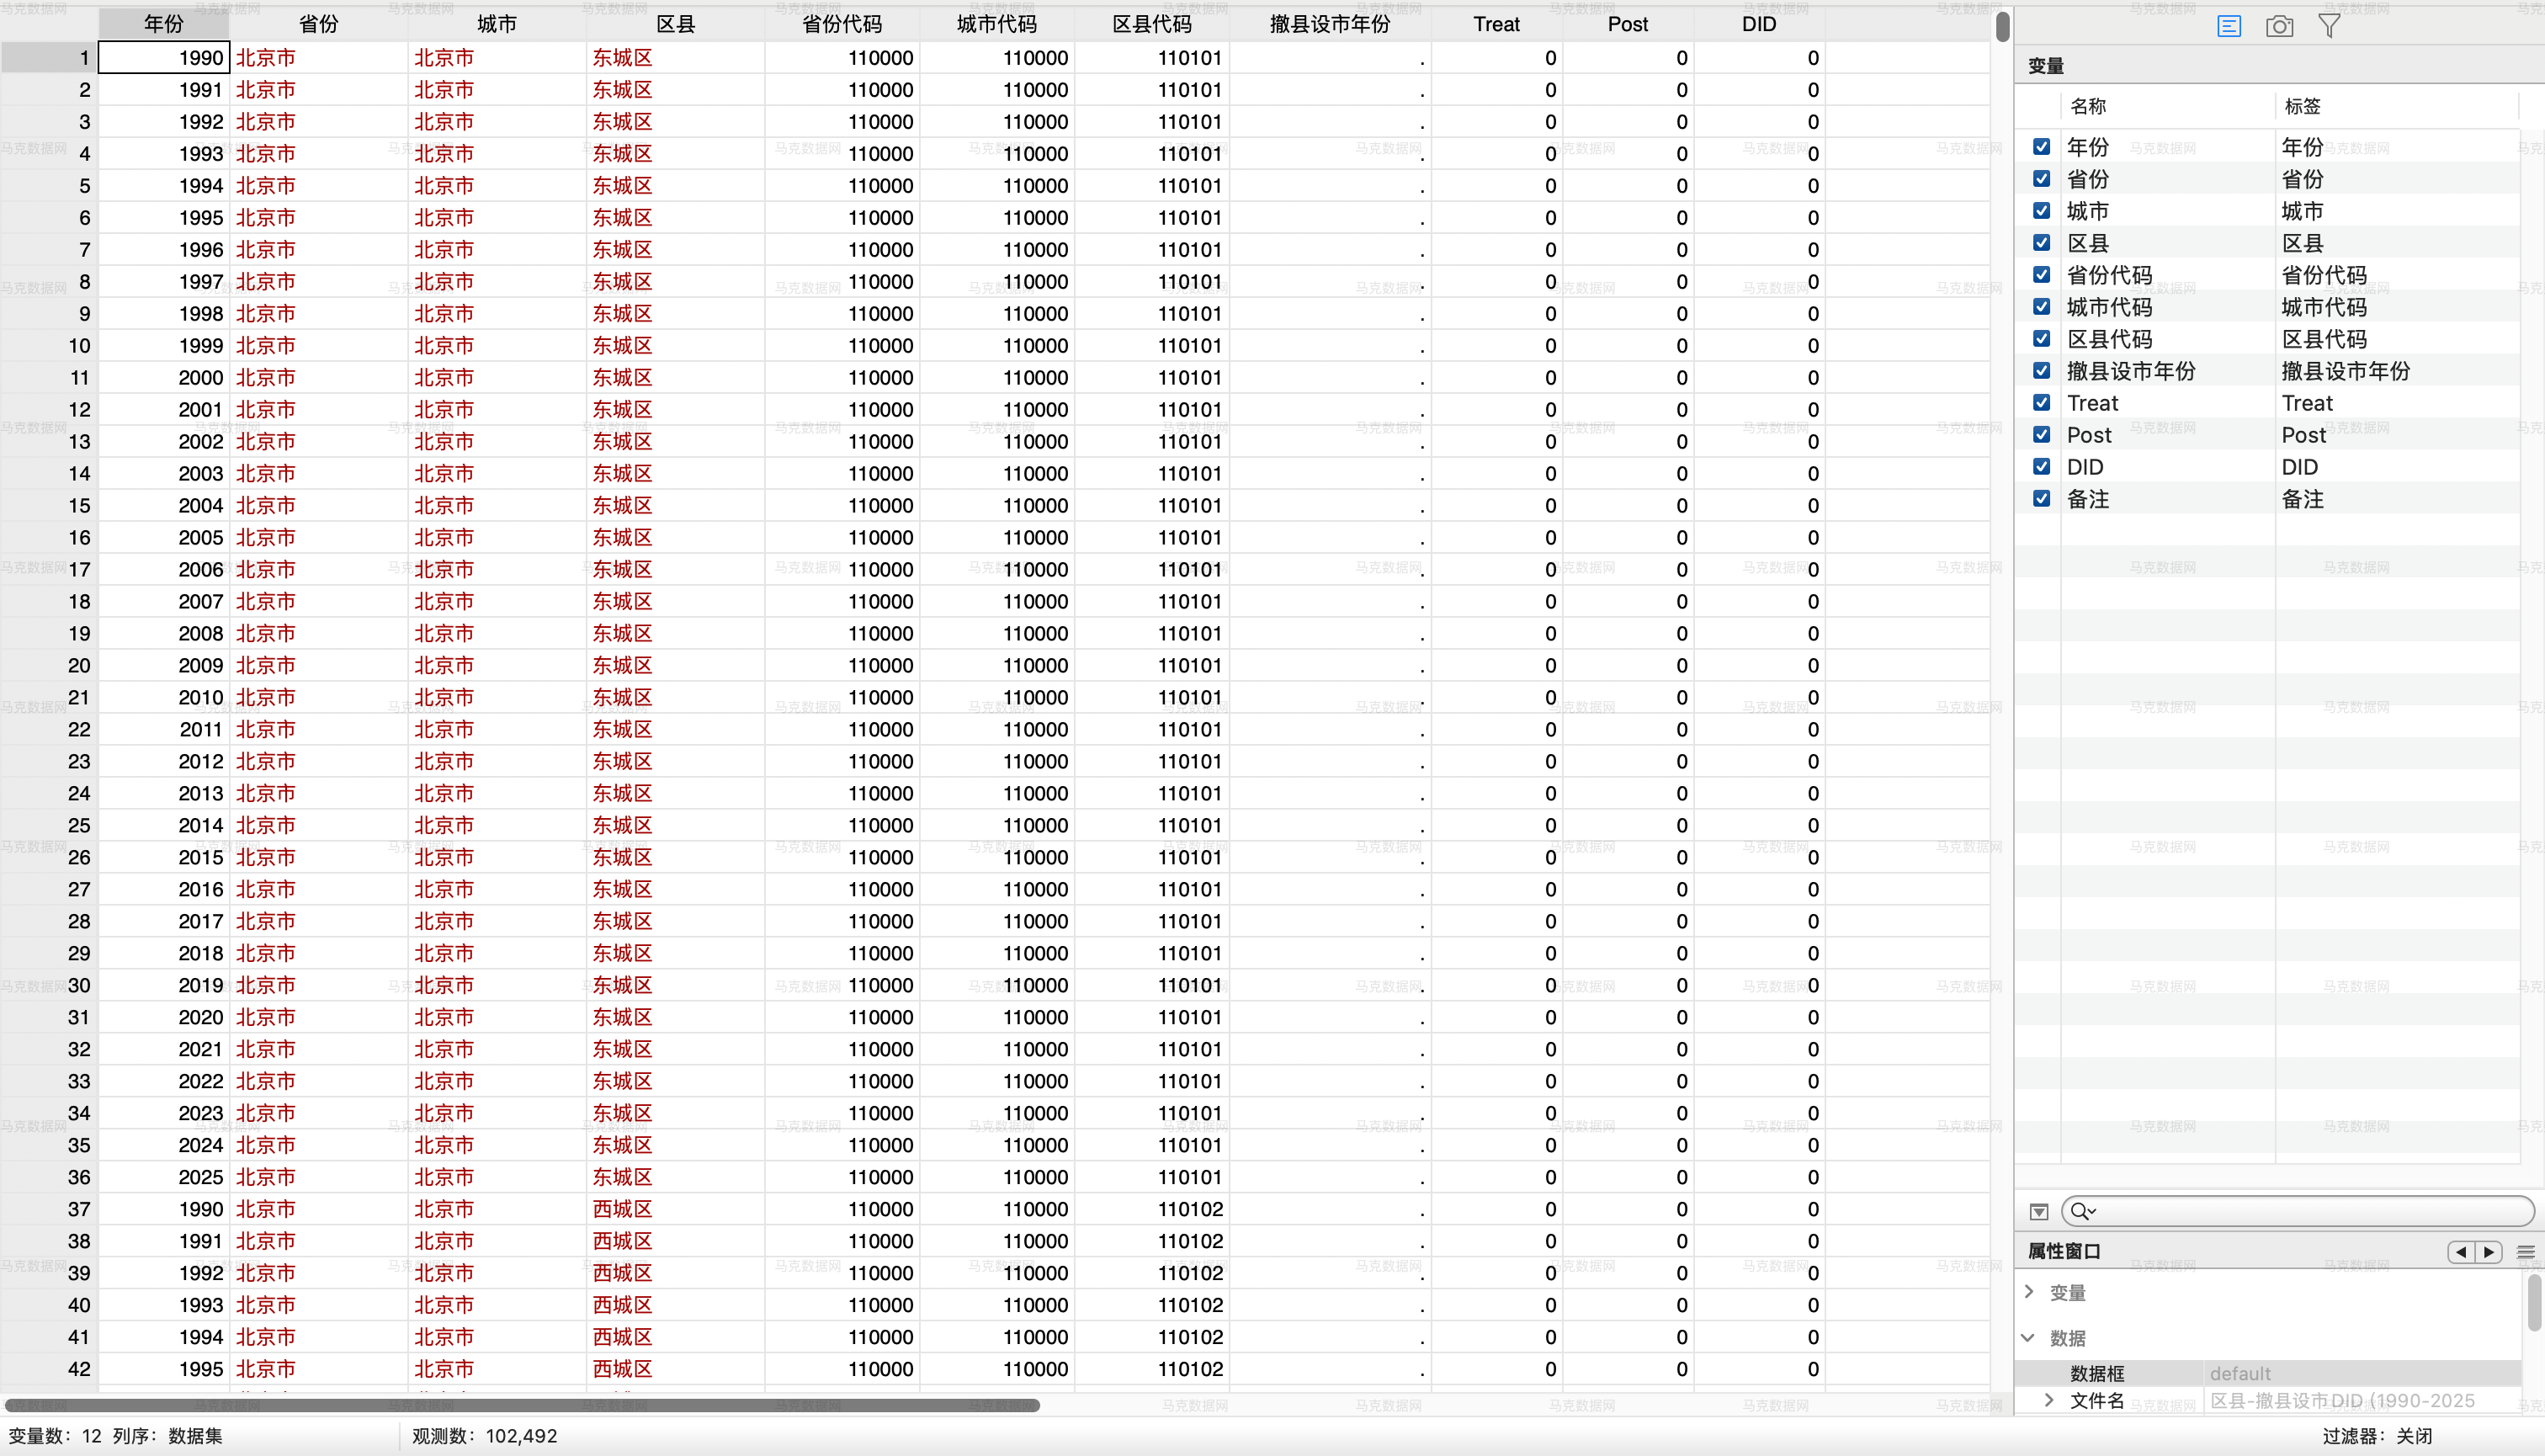
Task: Click the 列序: 数据集 status text
Action: click(x=167, y=1436)
